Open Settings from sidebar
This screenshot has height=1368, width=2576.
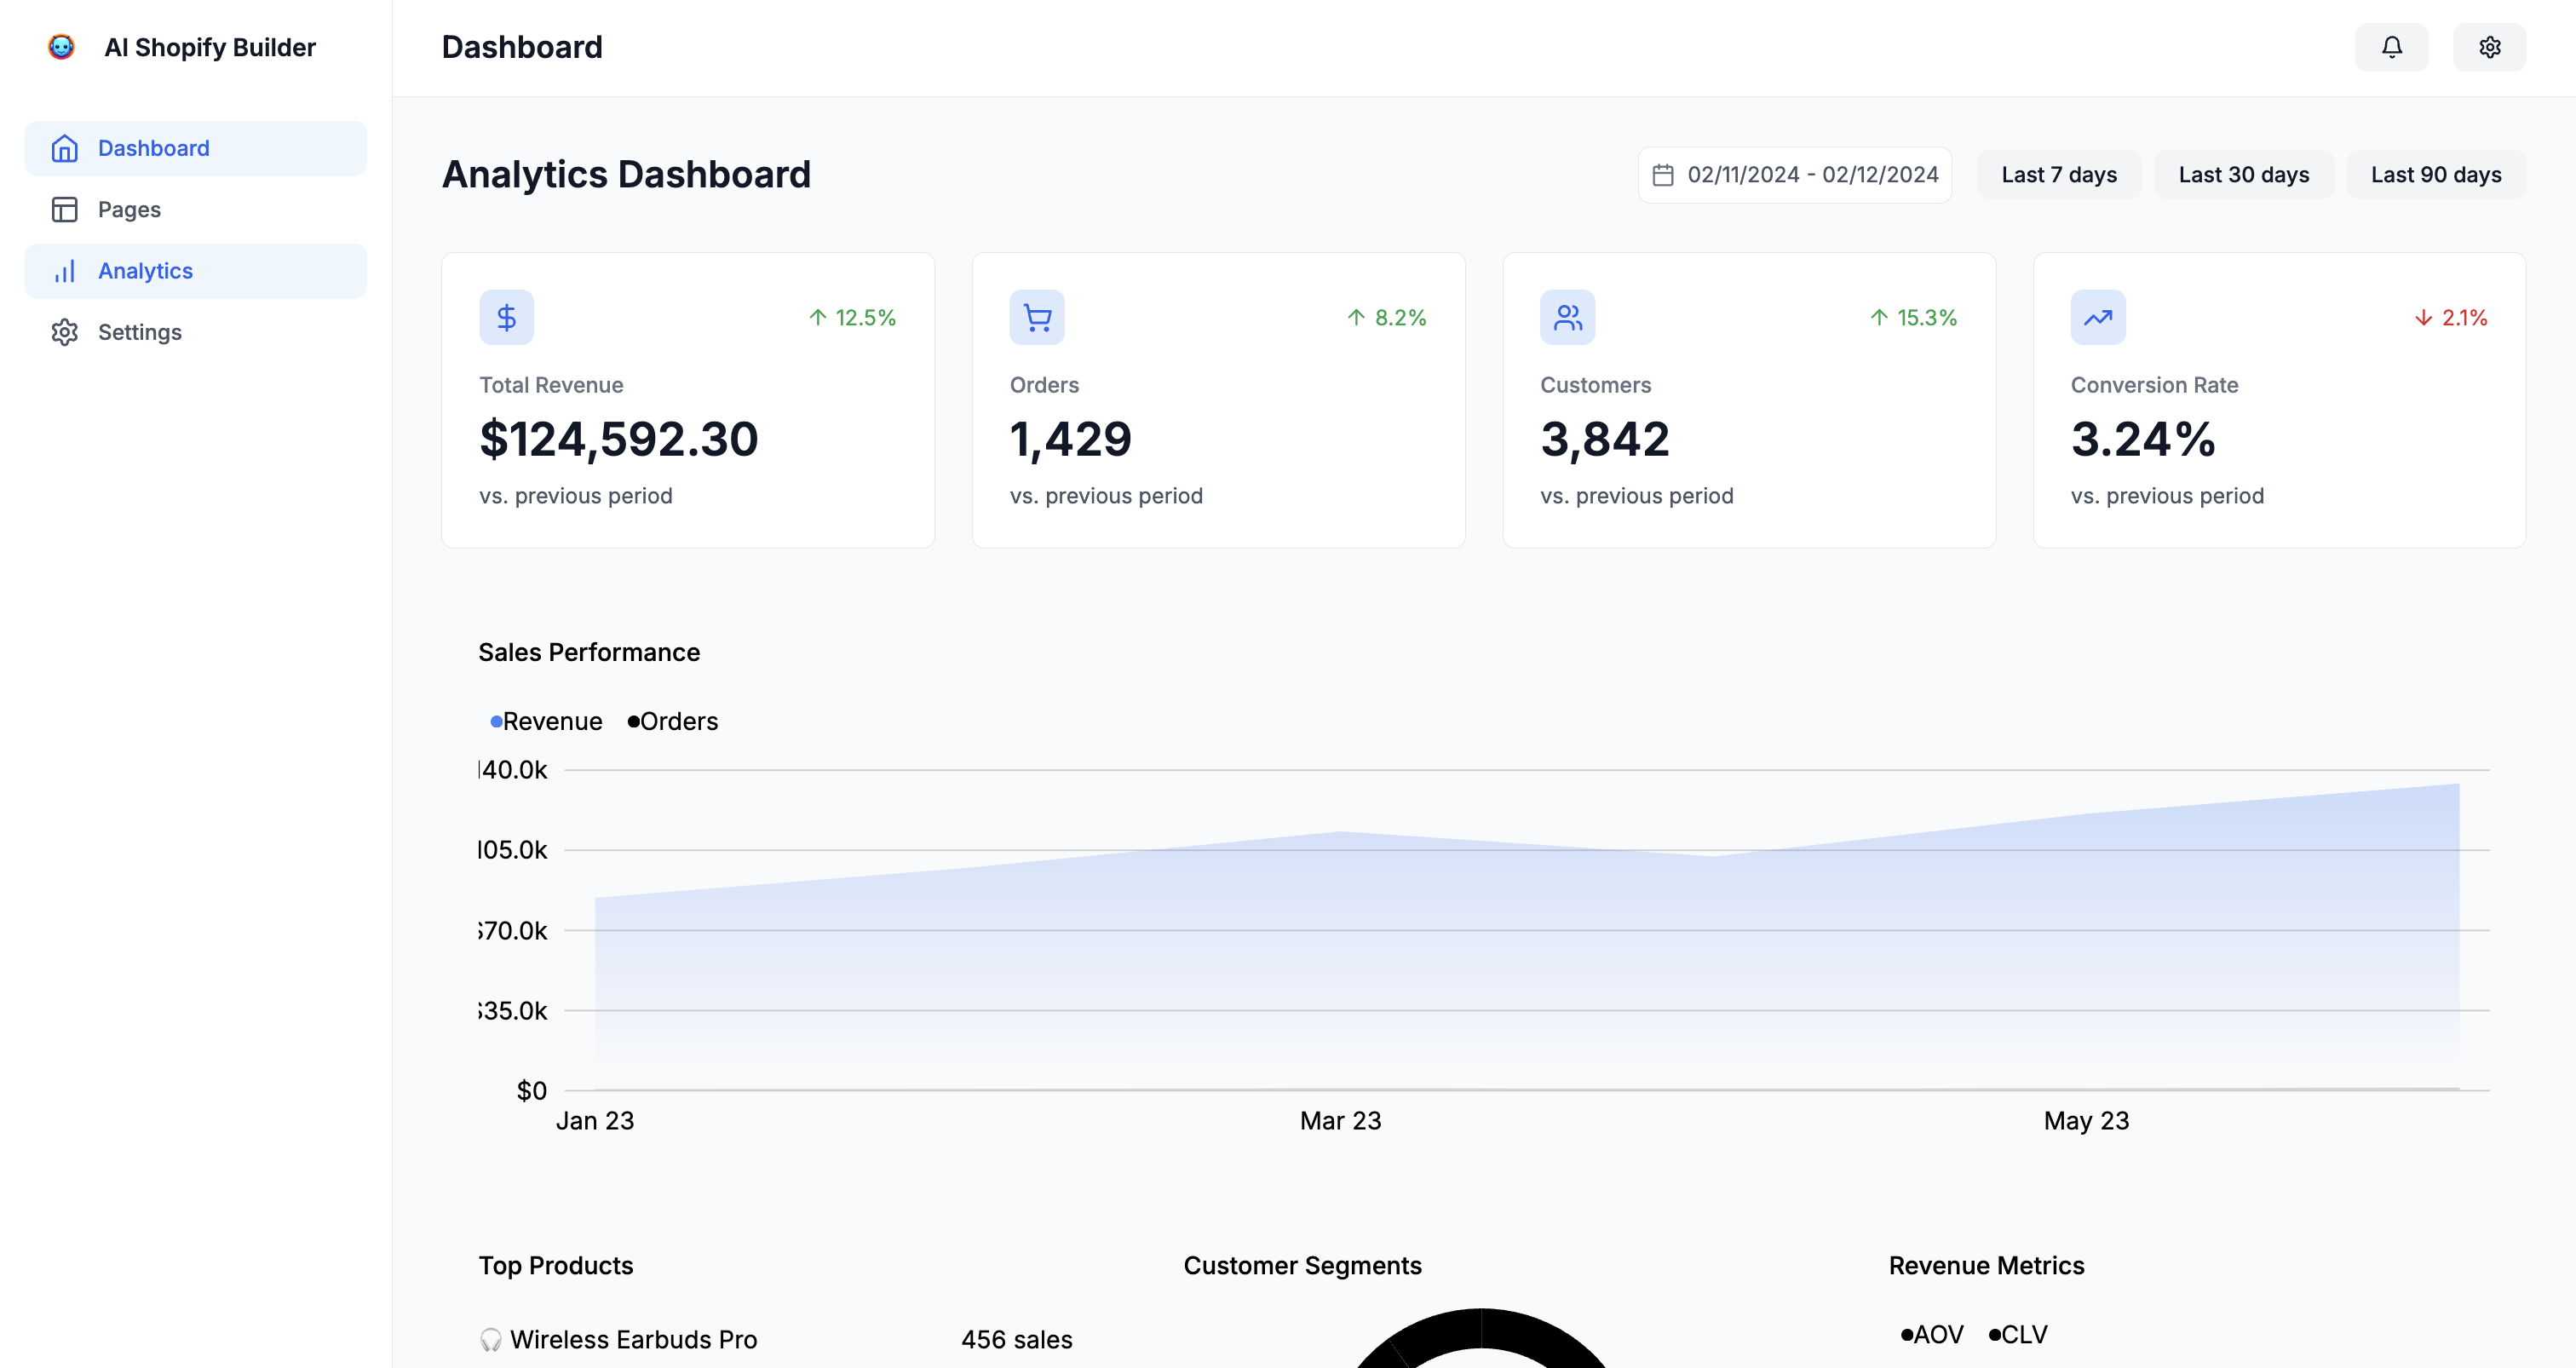click(x=139, y=332)
